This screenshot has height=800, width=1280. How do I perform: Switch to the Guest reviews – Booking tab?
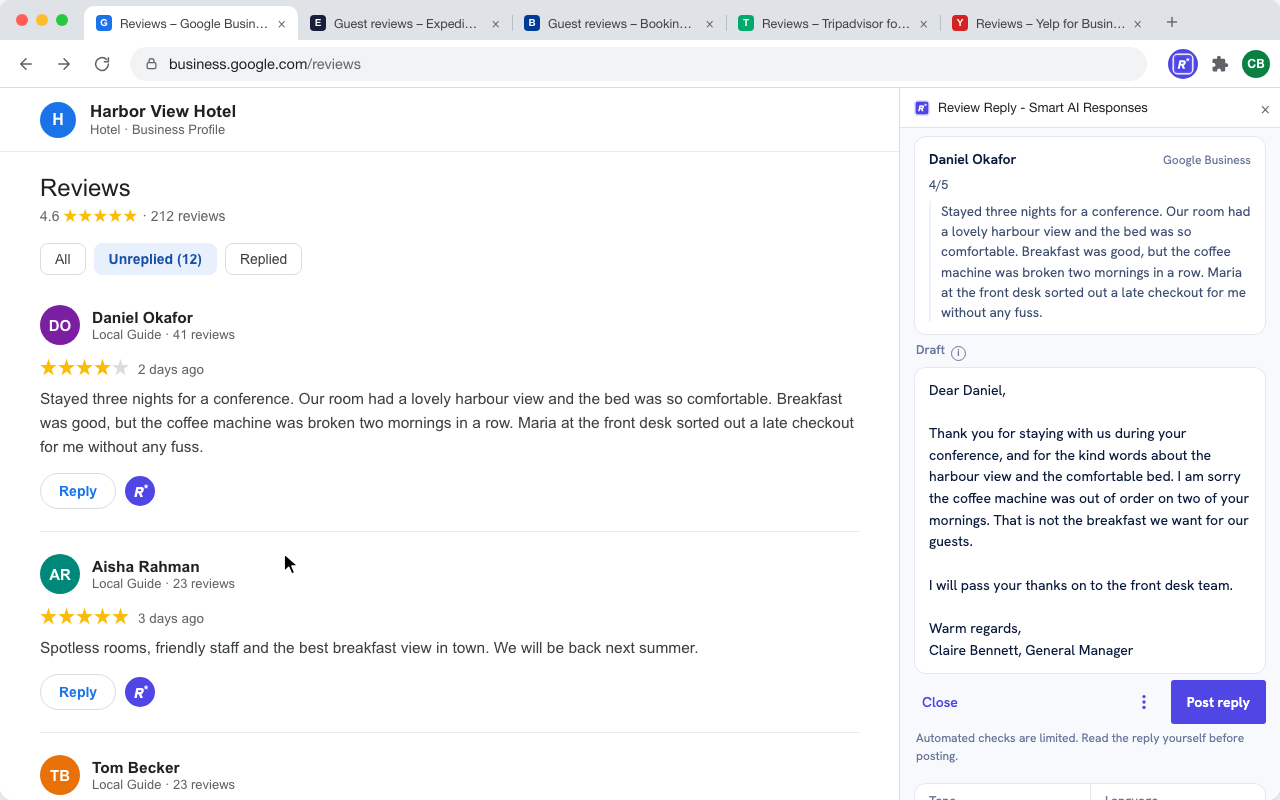pos(620,23)
